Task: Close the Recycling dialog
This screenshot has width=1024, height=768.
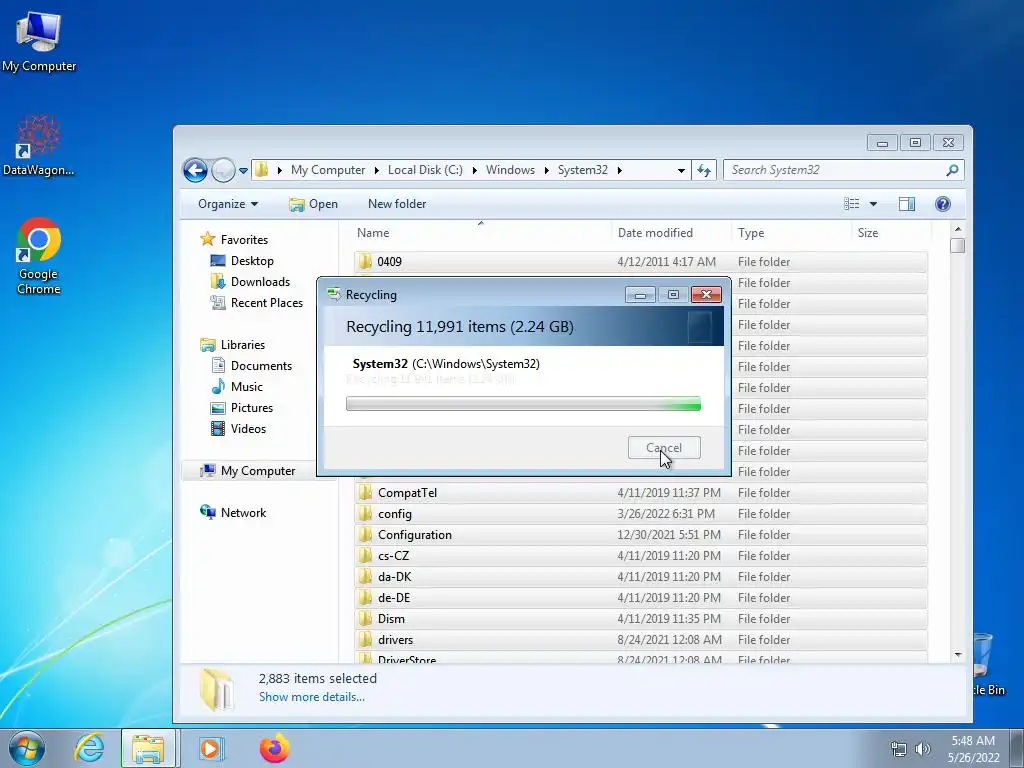Action: 706,295
